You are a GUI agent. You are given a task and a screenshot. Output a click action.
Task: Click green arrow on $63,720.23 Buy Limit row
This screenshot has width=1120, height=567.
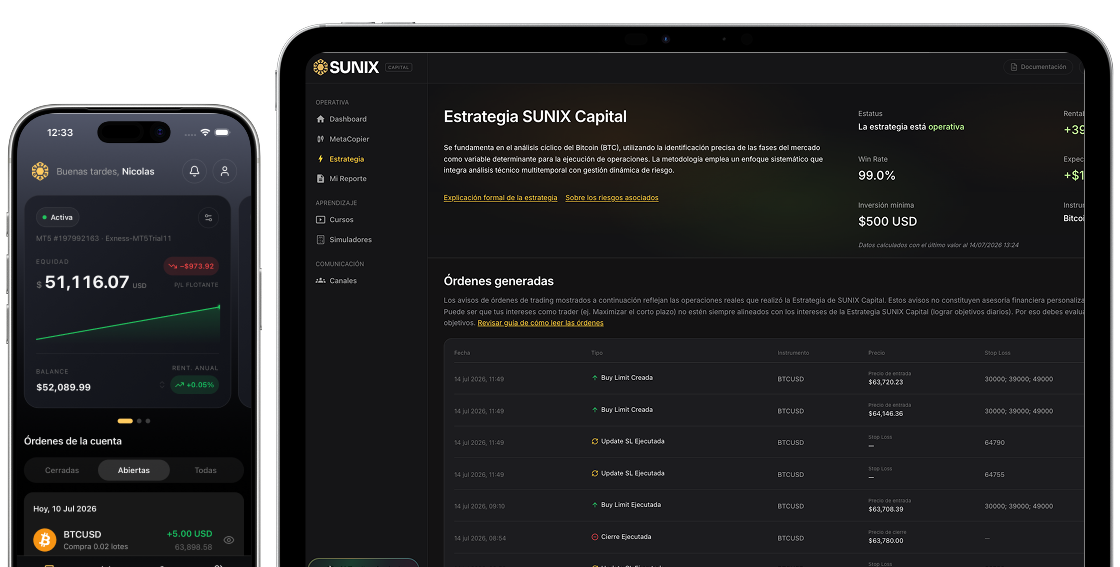click(x=594, y=378)
